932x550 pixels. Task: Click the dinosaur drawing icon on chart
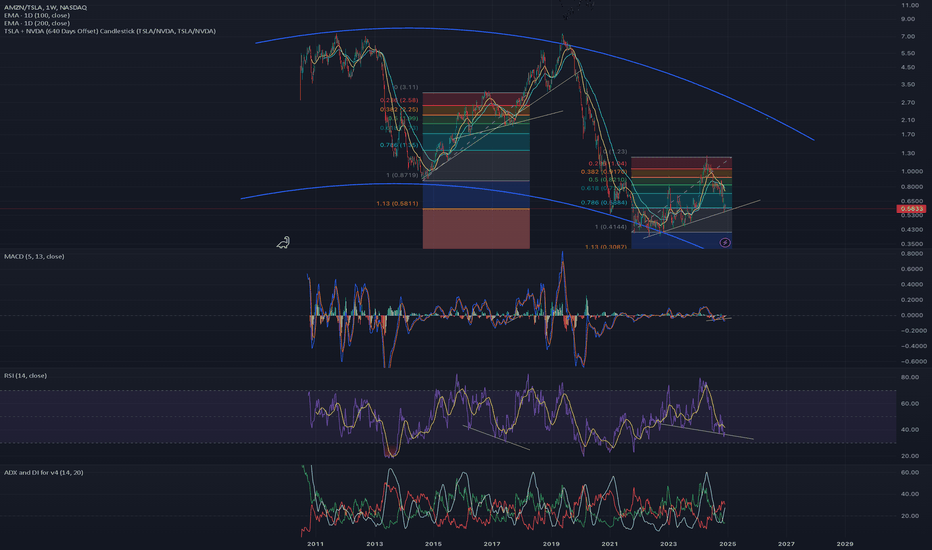284,242
